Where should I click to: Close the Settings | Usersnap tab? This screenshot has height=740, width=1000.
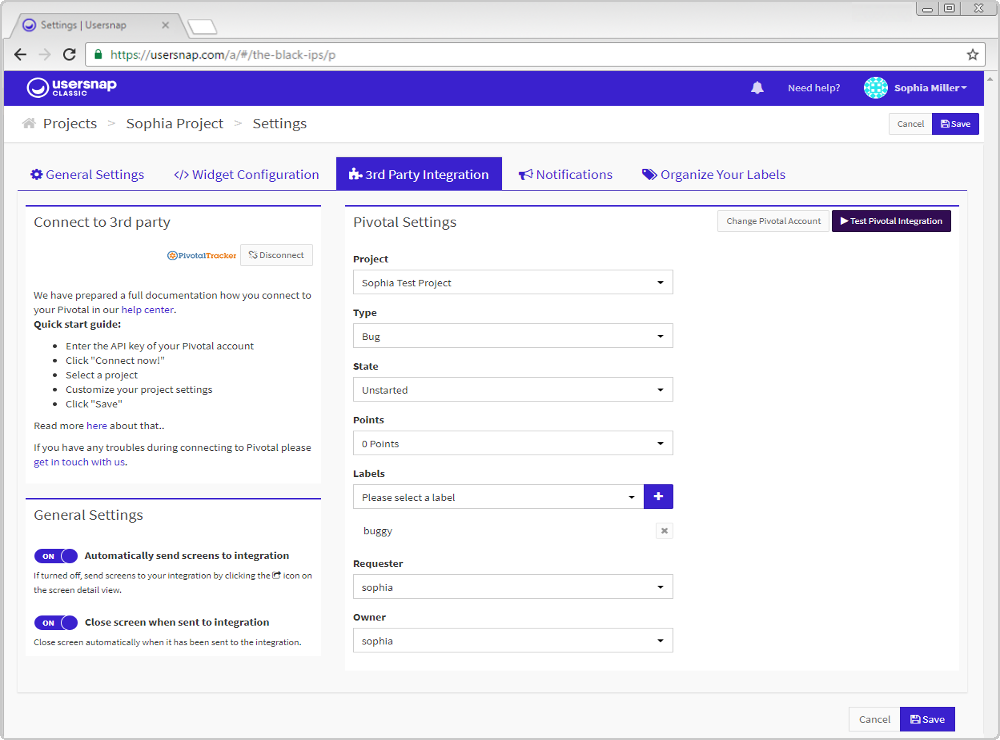(165, 25)
